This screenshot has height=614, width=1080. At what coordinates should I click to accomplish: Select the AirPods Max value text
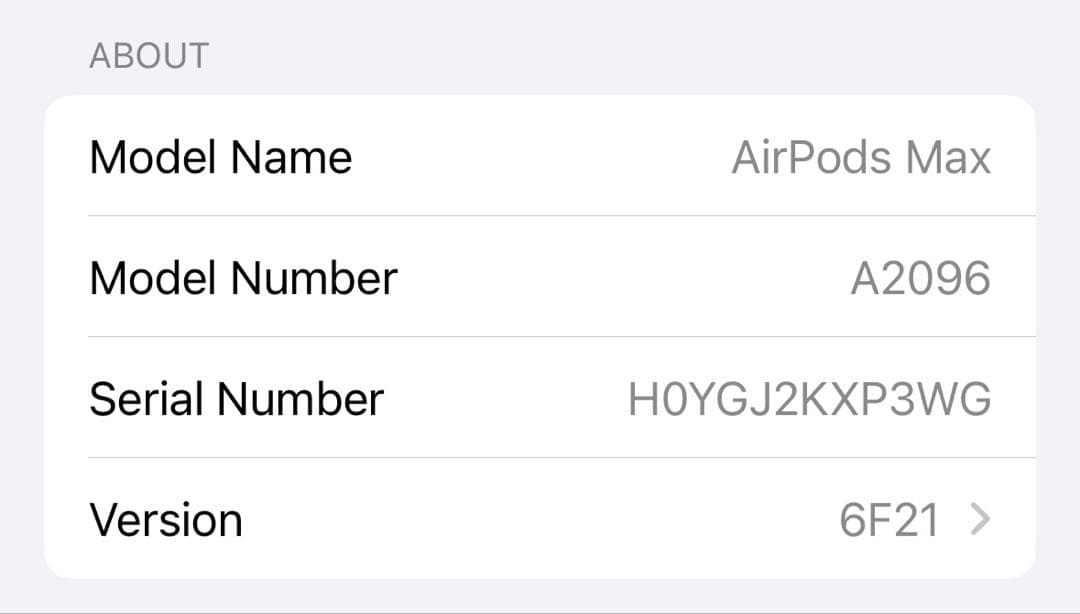click(862, 158)
